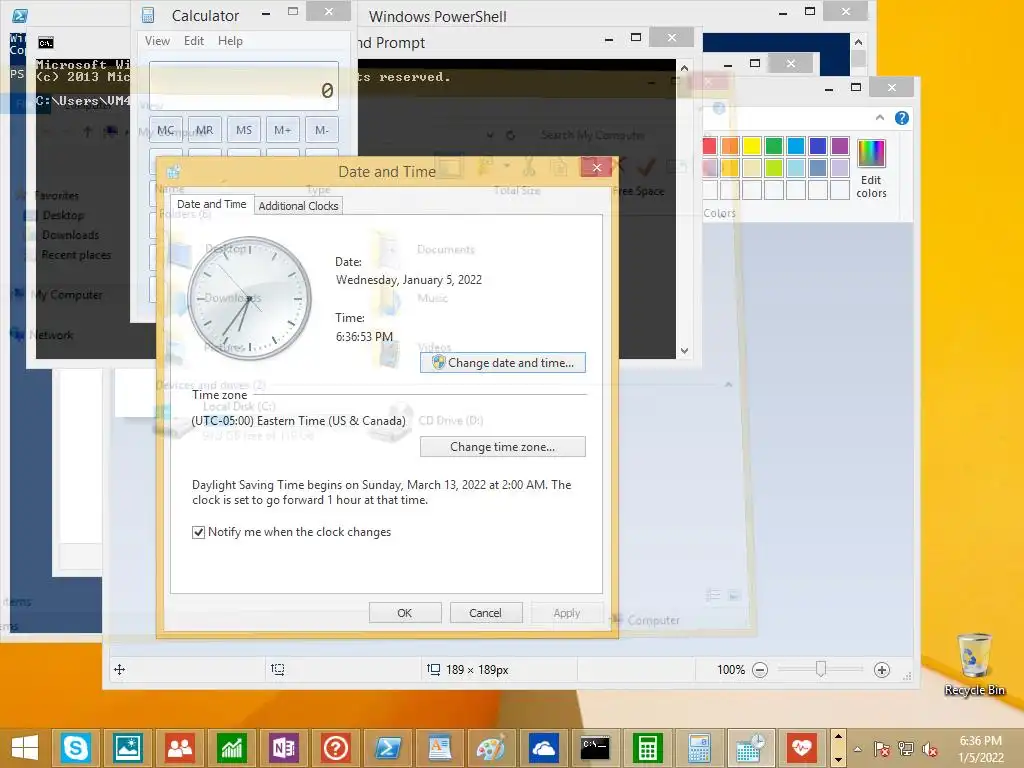This screenshot has width=1024, height=768.
Task: Open Calculator View menu
Action: coord(157,41)
